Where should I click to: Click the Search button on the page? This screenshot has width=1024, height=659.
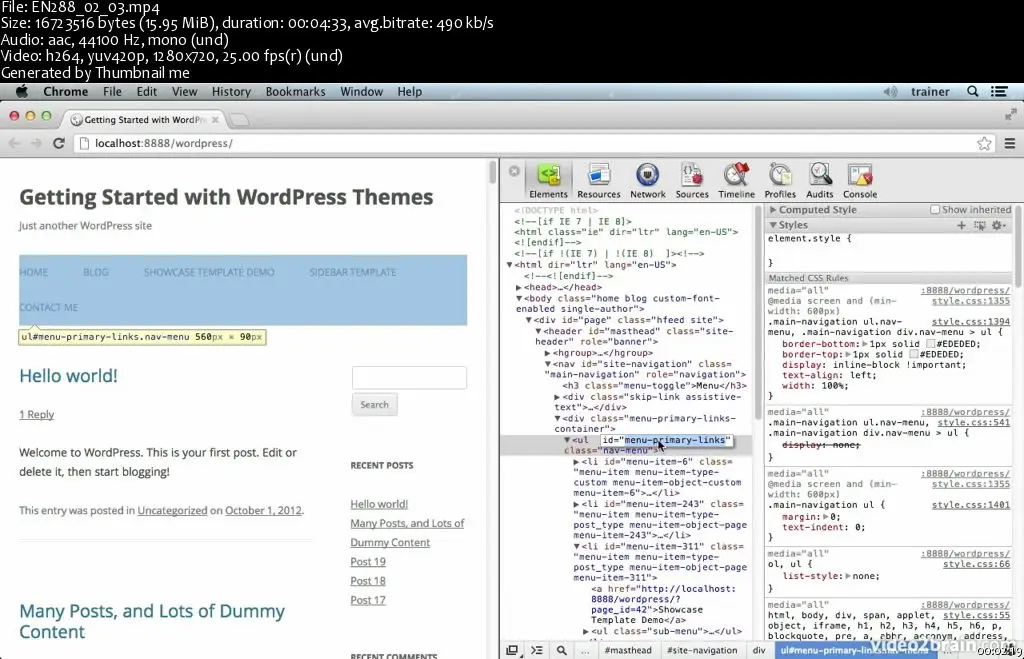[374, 405]
